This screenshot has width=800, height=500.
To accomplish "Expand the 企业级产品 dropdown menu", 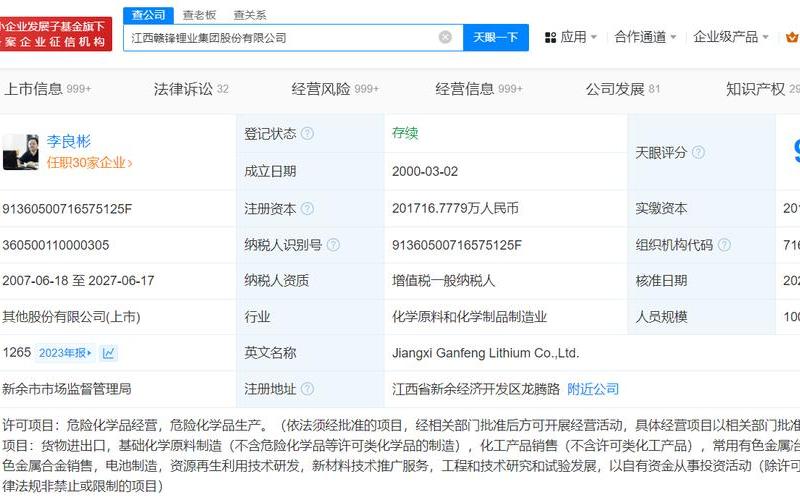I will pyautogui.click(x=731, y=37).
